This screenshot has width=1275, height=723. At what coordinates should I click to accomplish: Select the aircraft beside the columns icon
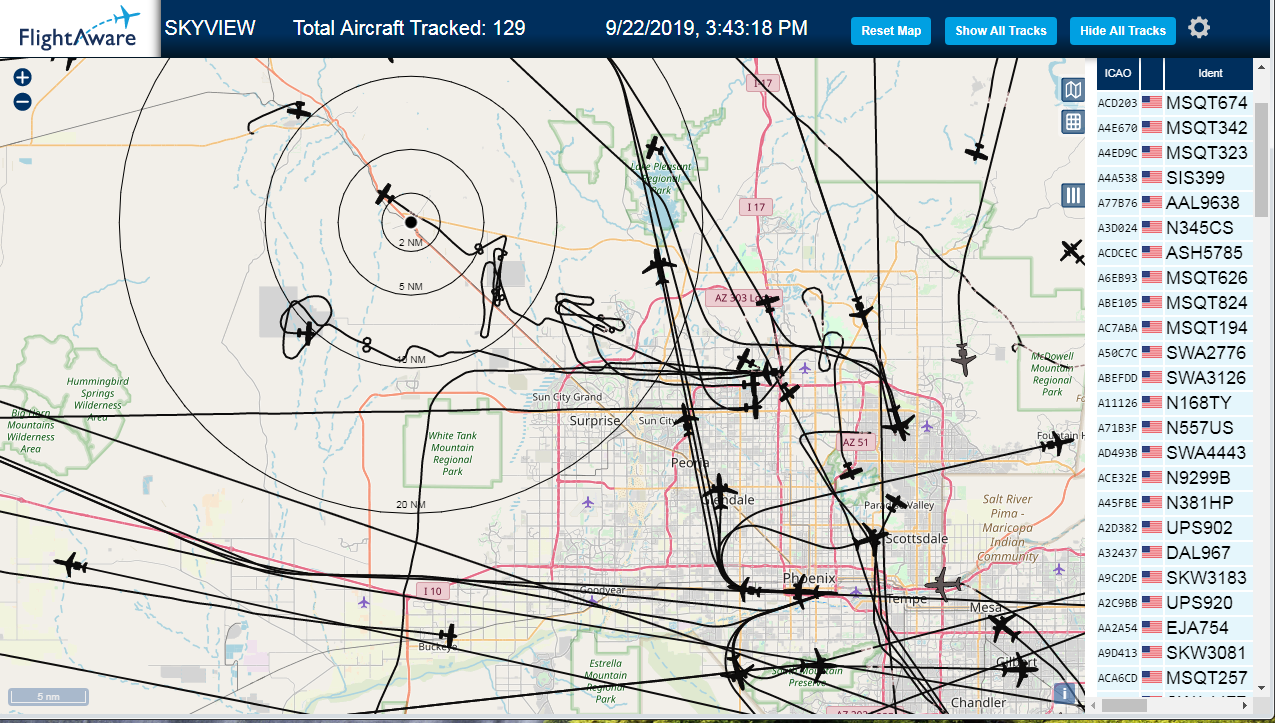[x=1071, y=251]
